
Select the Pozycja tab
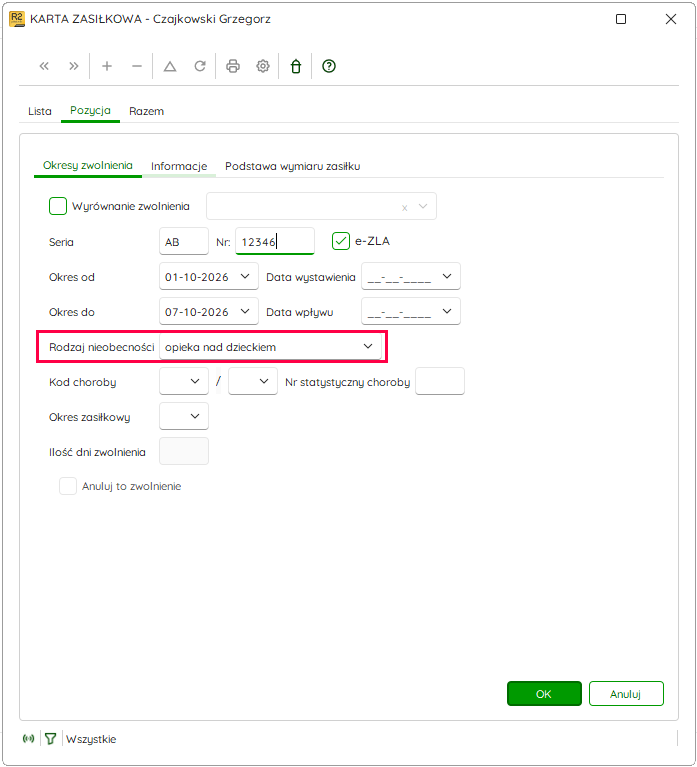90,111
